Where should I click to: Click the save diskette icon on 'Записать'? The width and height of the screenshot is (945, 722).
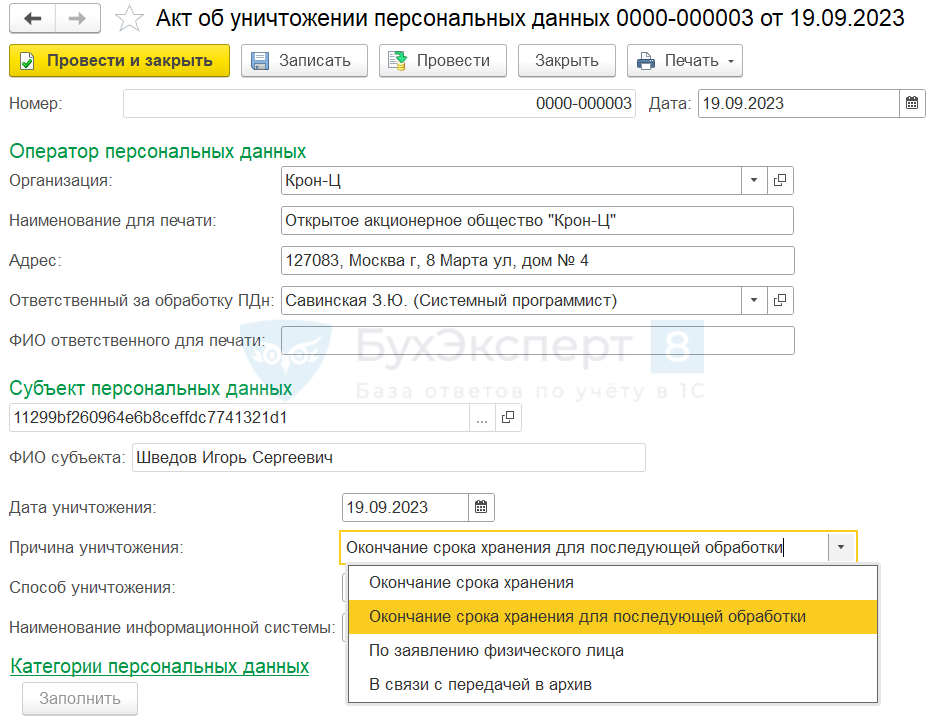coord(260,61)
